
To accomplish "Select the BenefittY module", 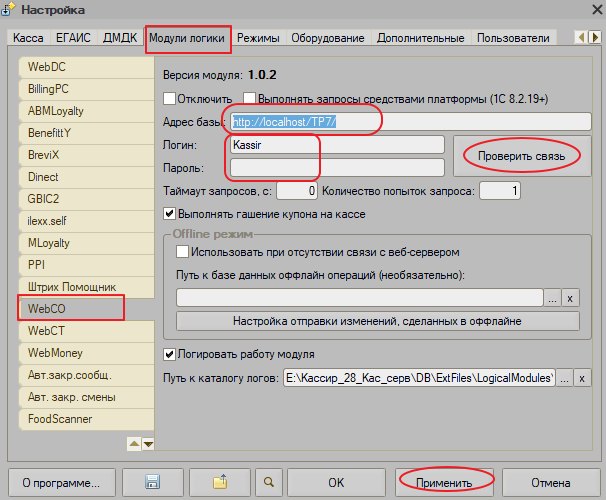I will tap(86, 133).
